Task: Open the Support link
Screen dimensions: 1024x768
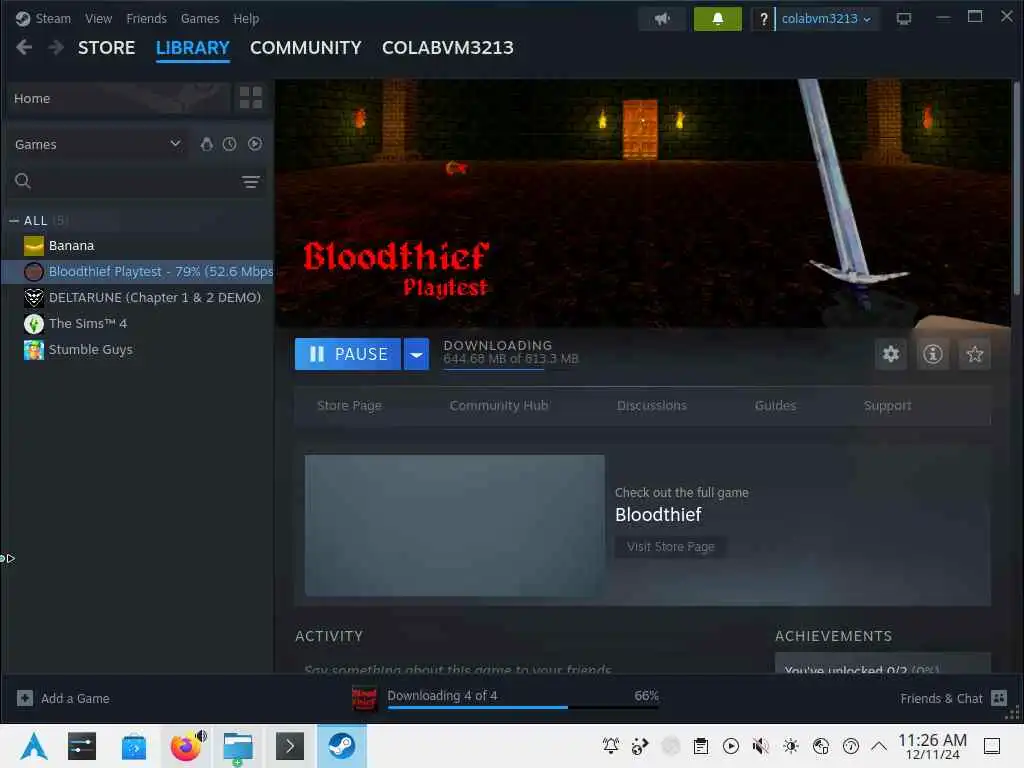Action: 888,406
